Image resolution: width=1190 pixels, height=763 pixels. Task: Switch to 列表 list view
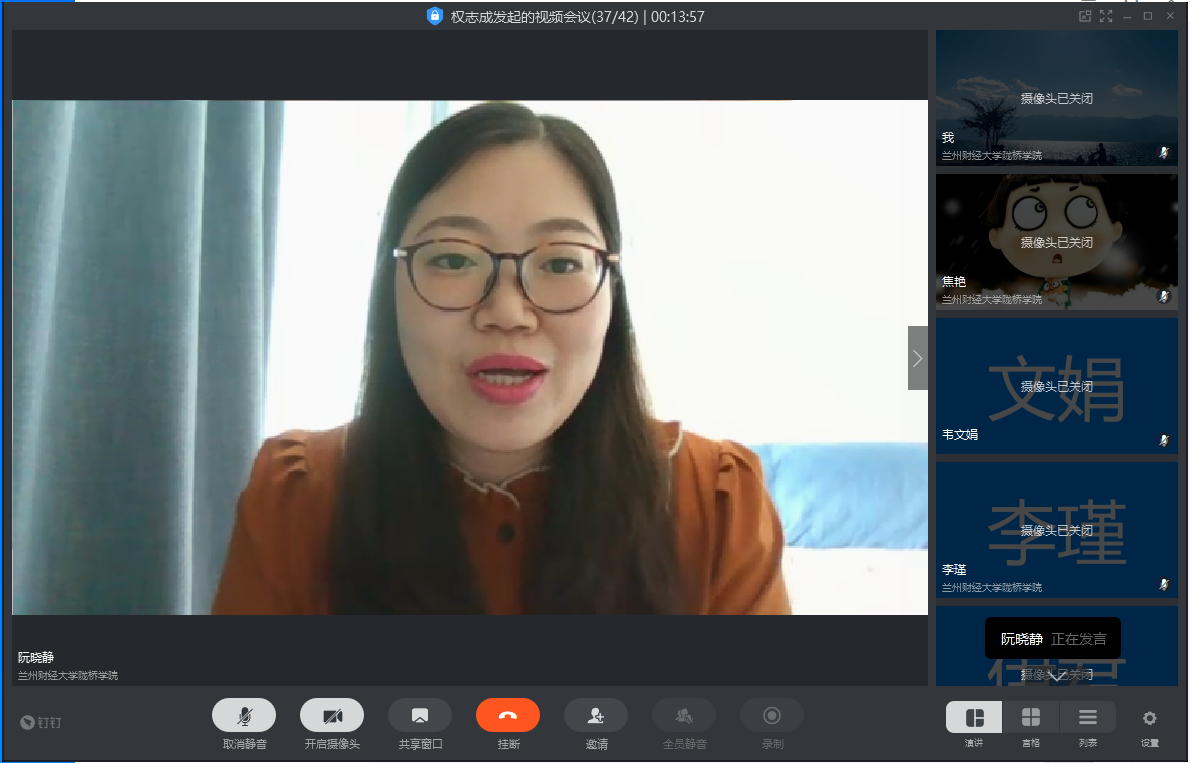(x=1088, y=717)
